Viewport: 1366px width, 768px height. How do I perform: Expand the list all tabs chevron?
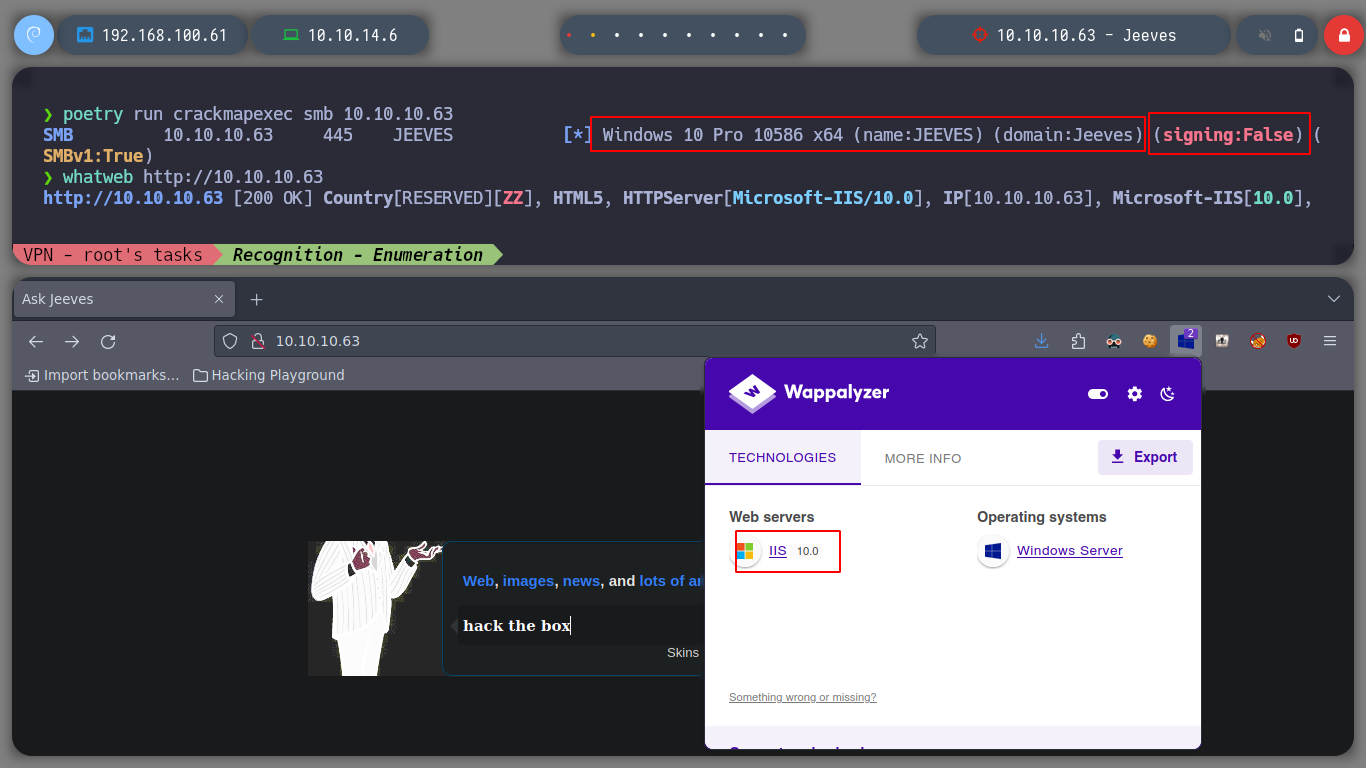click(1334, 299)
